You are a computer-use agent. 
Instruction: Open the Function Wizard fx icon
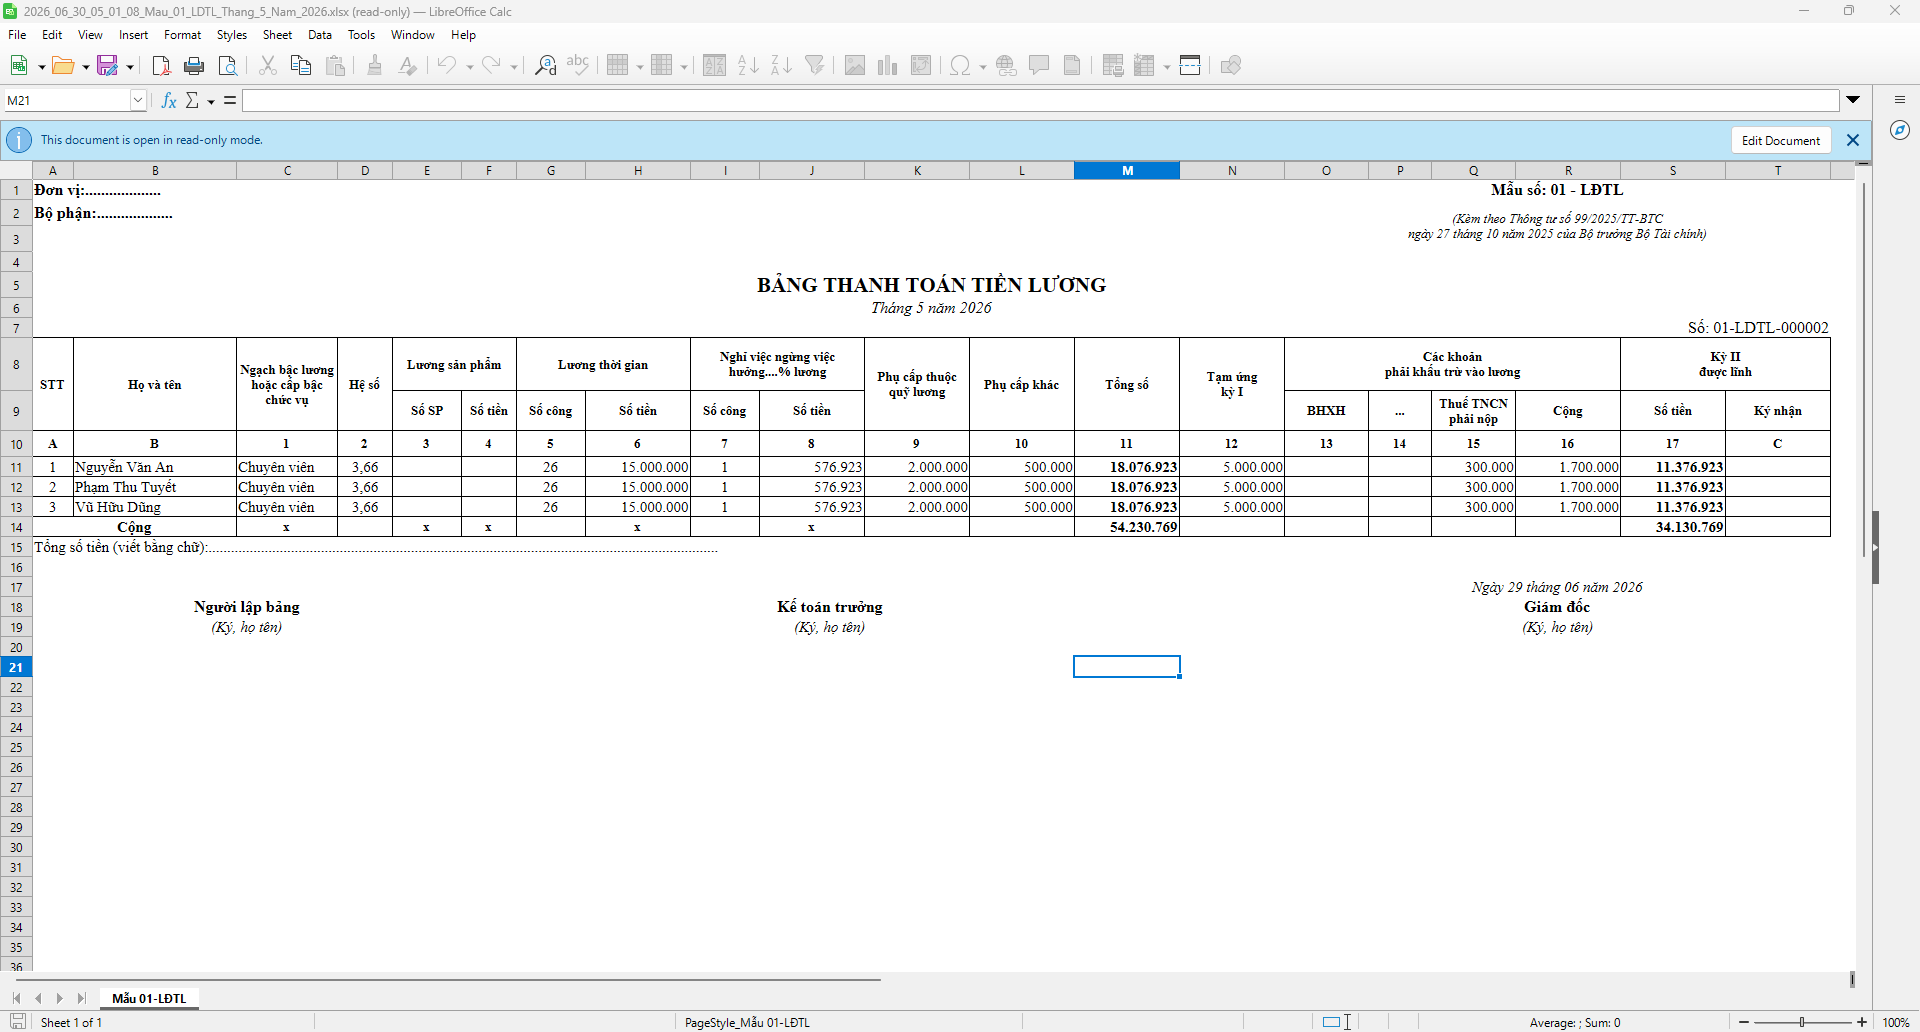pos(169,100)
